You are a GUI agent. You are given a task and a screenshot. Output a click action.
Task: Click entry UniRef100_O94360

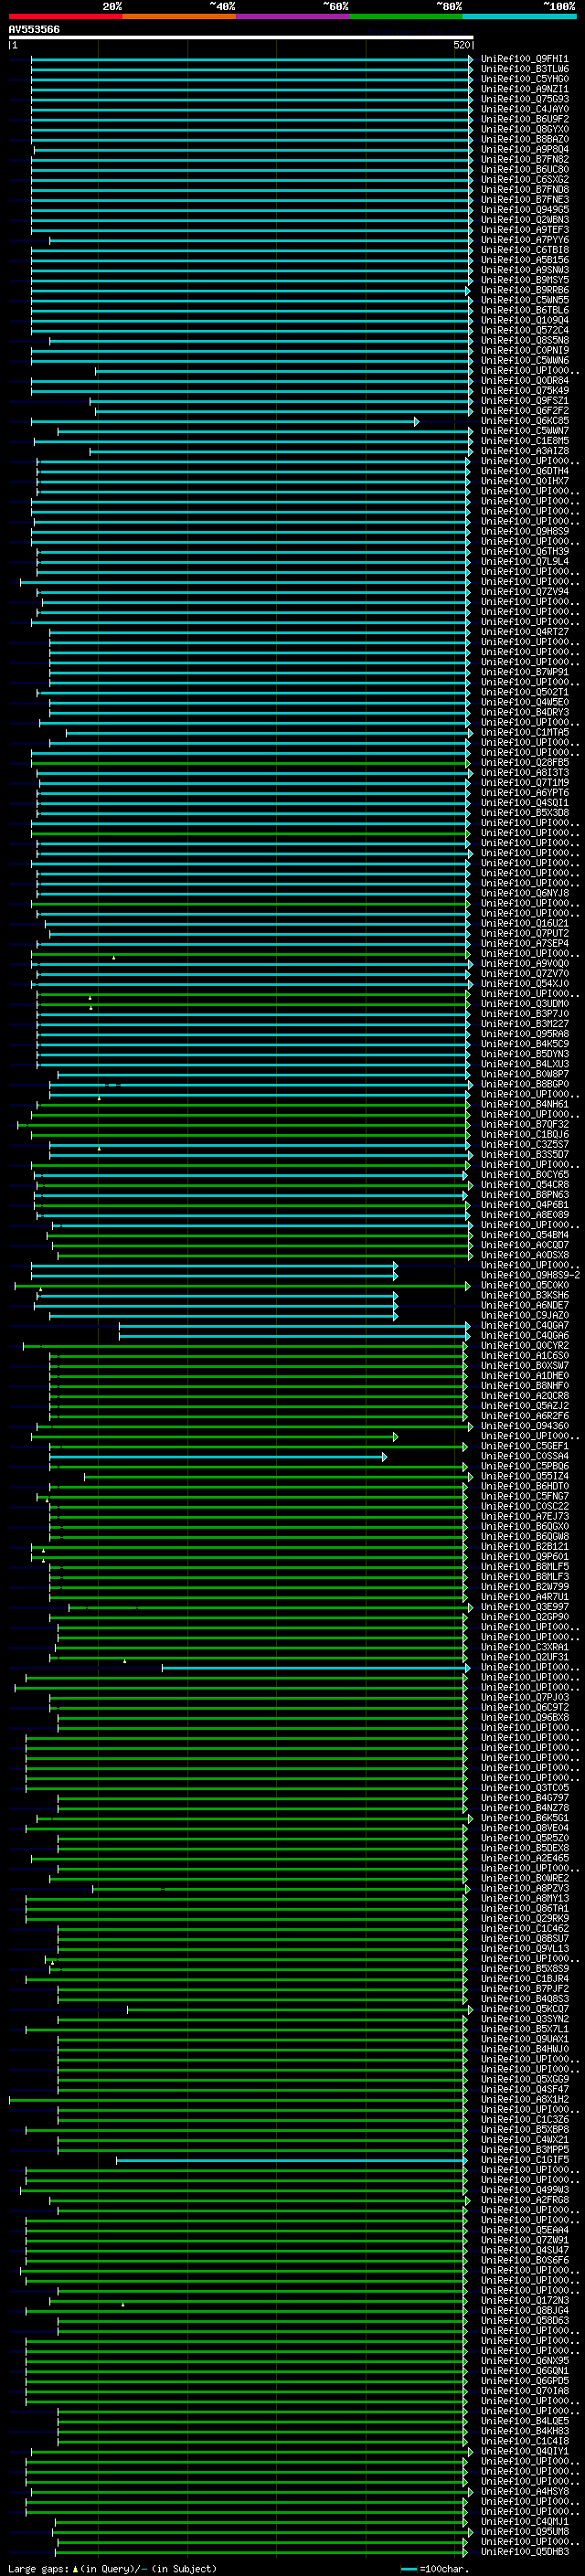525,1426
